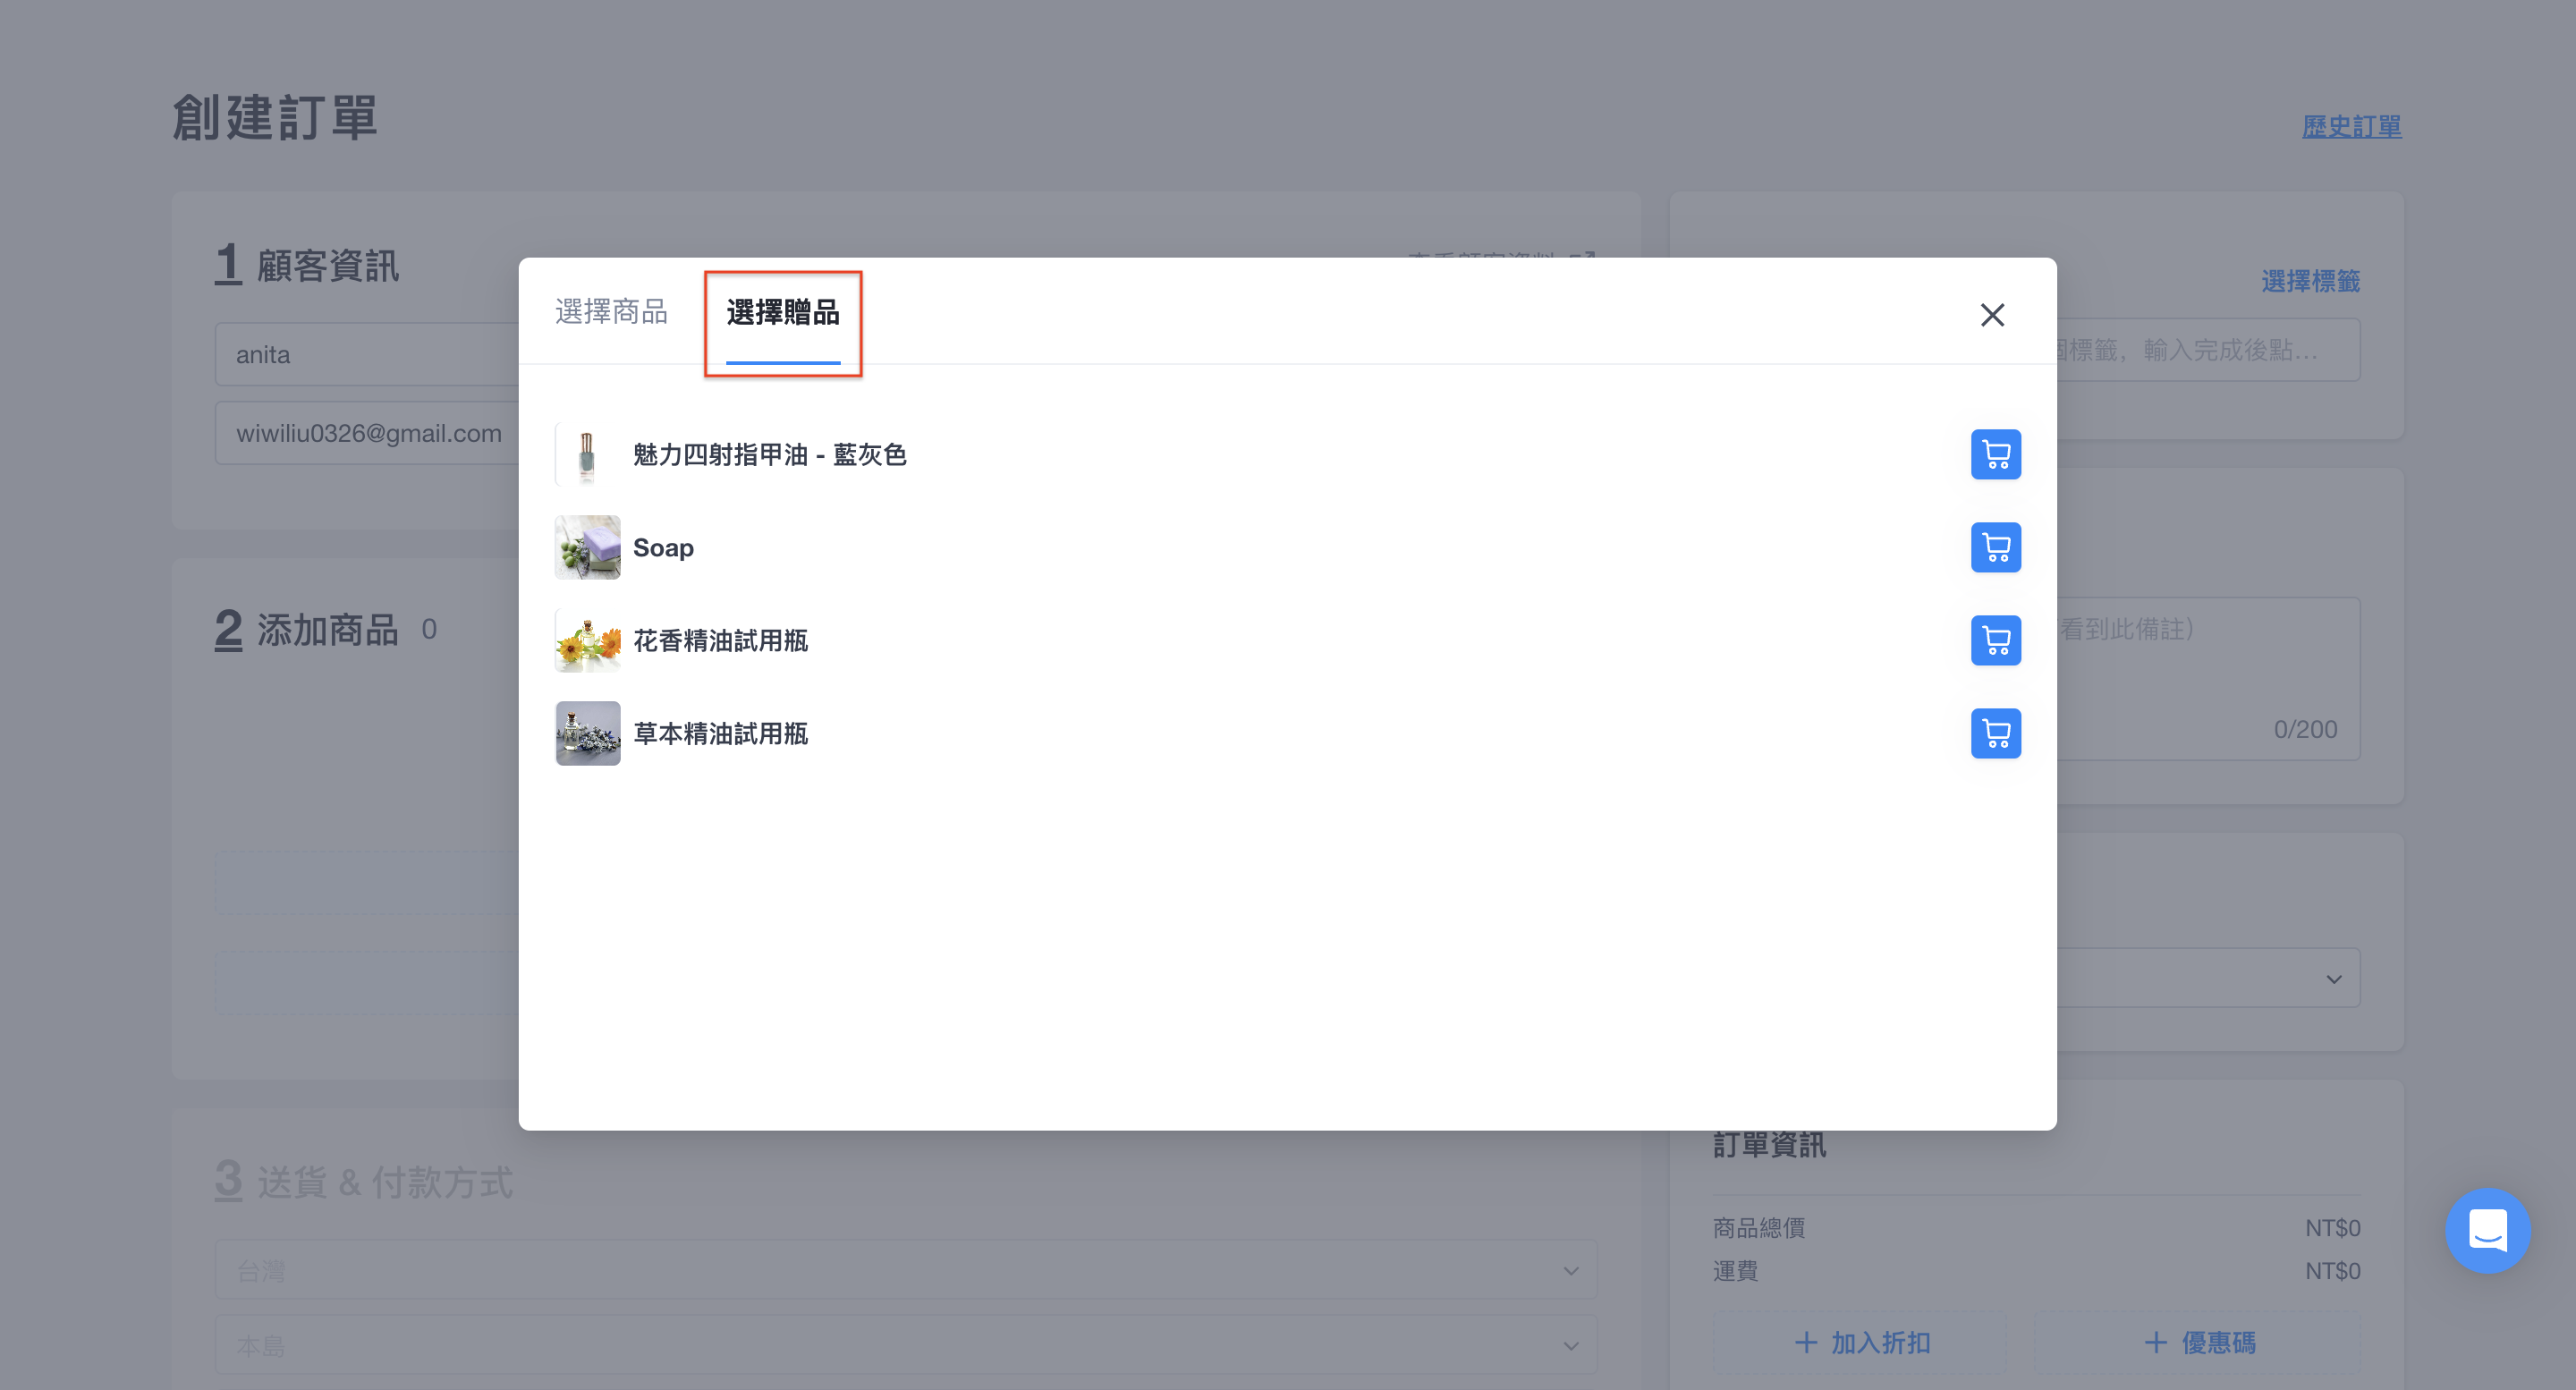Add Soap gift to cart
The width and height of the screenshot is (2576, 1390).
(1995, 547)
